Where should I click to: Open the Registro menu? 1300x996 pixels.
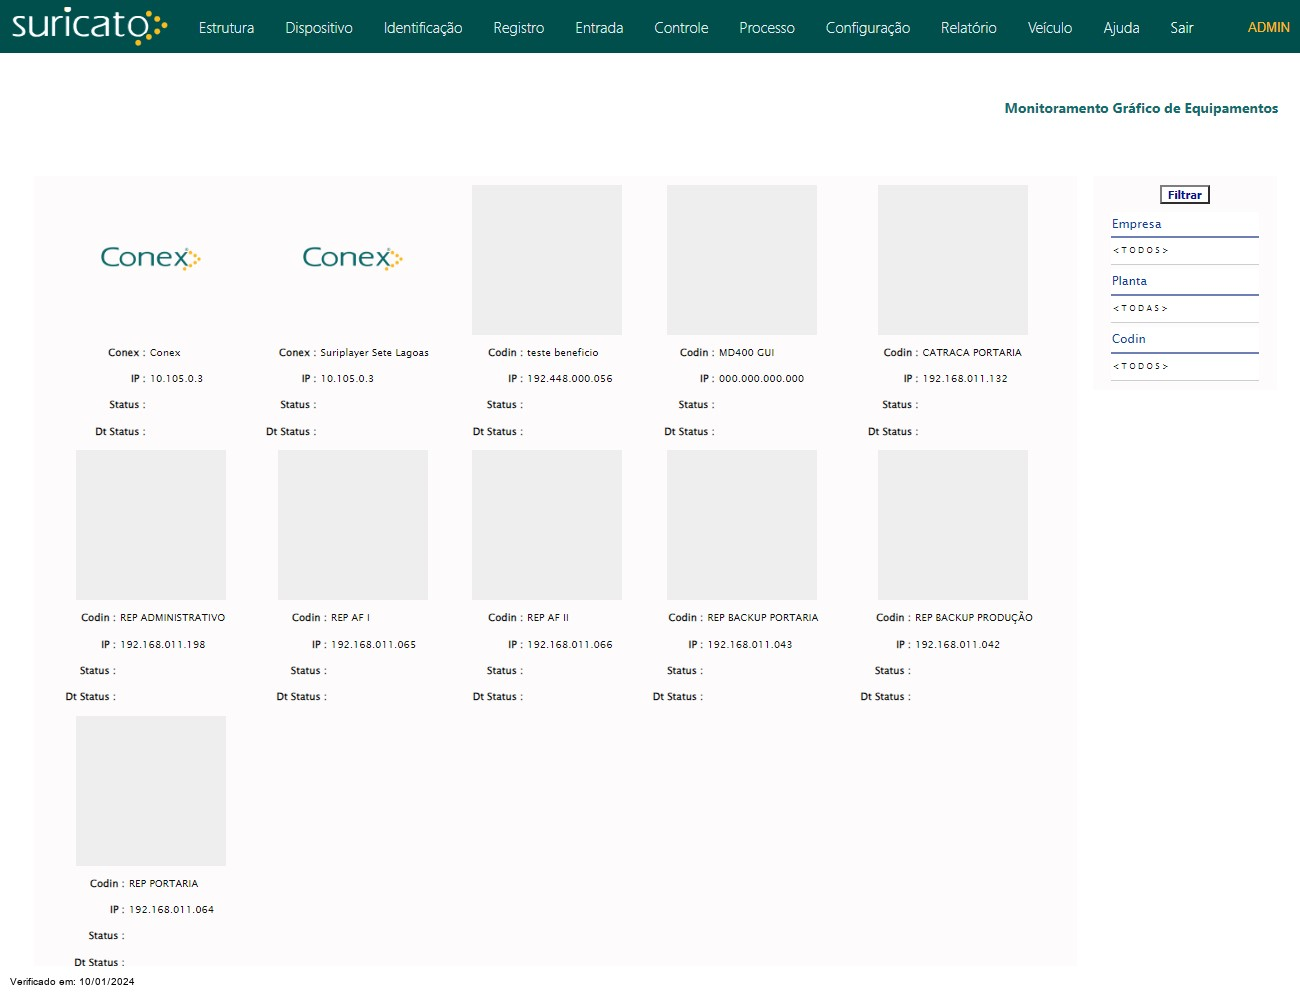(519, 28)
